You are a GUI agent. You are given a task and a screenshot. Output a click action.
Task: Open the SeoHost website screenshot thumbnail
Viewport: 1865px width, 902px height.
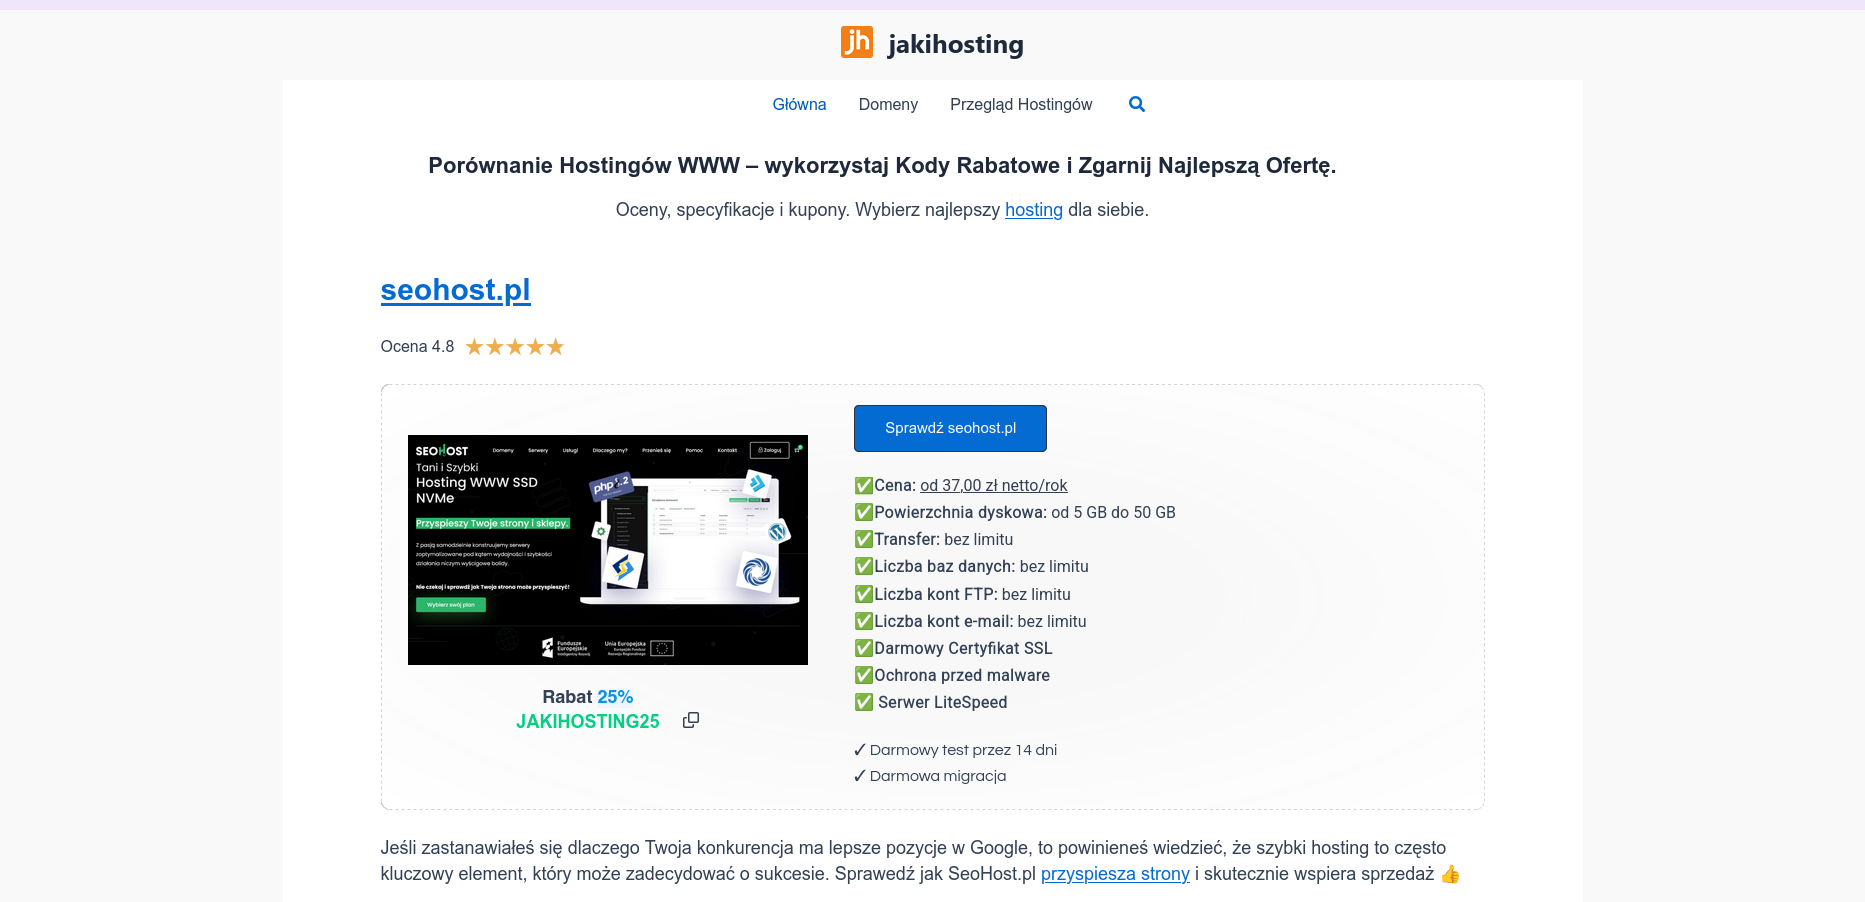click(608, 550)
